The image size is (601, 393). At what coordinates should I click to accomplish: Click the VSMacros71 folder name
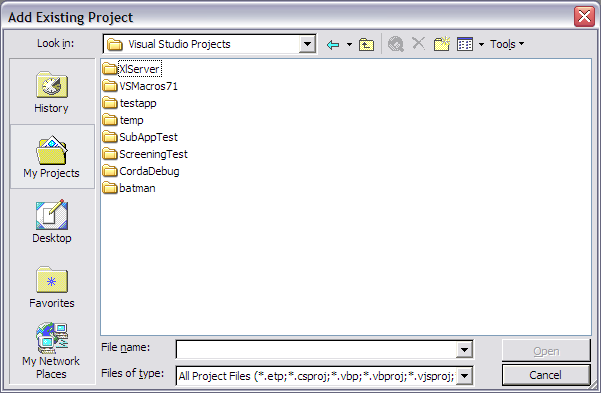point(148,86)
